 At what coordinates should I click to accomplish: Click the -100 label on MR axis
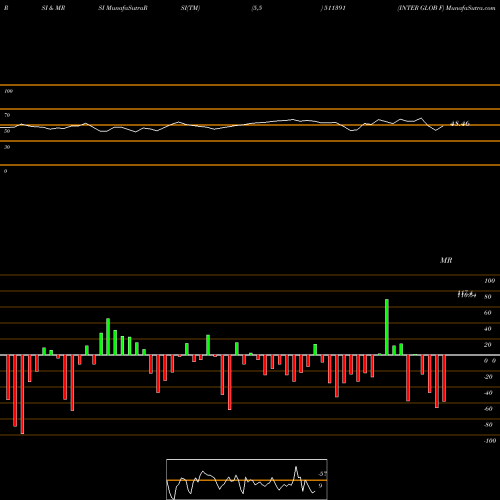pyautogui.click(x=490, y=441)
